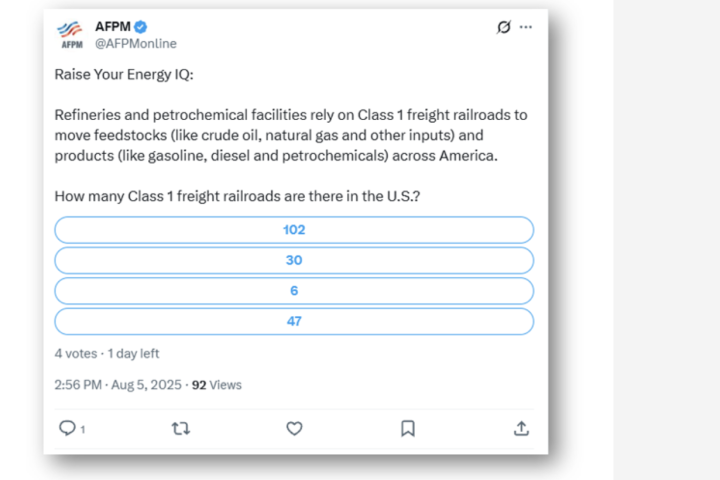Vote for the 30 poll option
This screenshot has width=720, height=480.
tap(294, 260)
